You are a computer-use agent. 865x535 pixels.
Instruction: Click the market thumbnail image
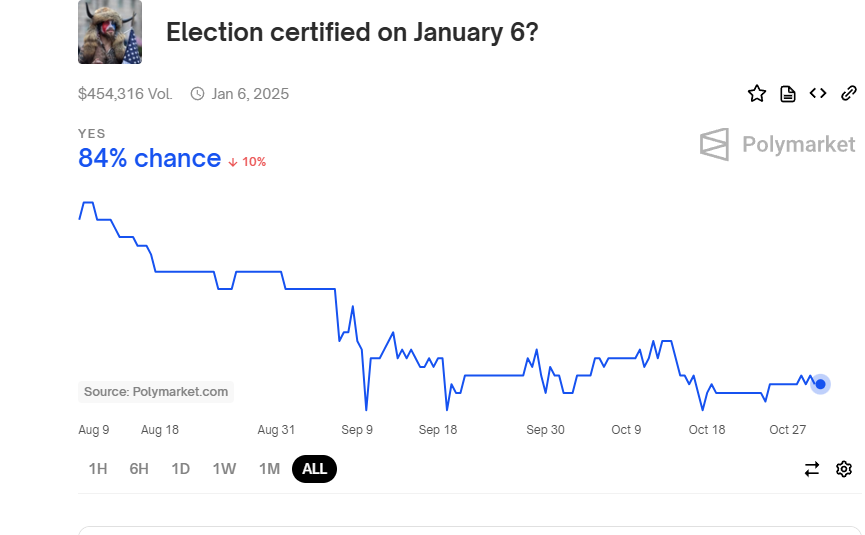[x=110, y=32]
